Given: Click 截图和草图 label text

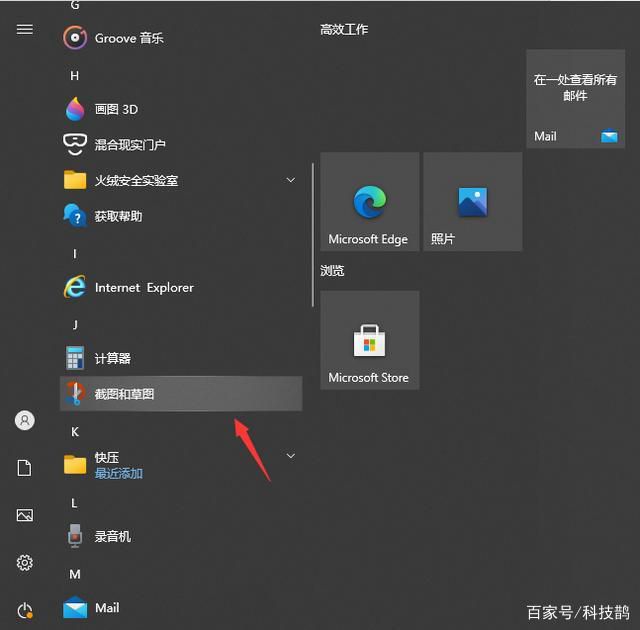Looking at the screenshot, I should tap(124, 394).
